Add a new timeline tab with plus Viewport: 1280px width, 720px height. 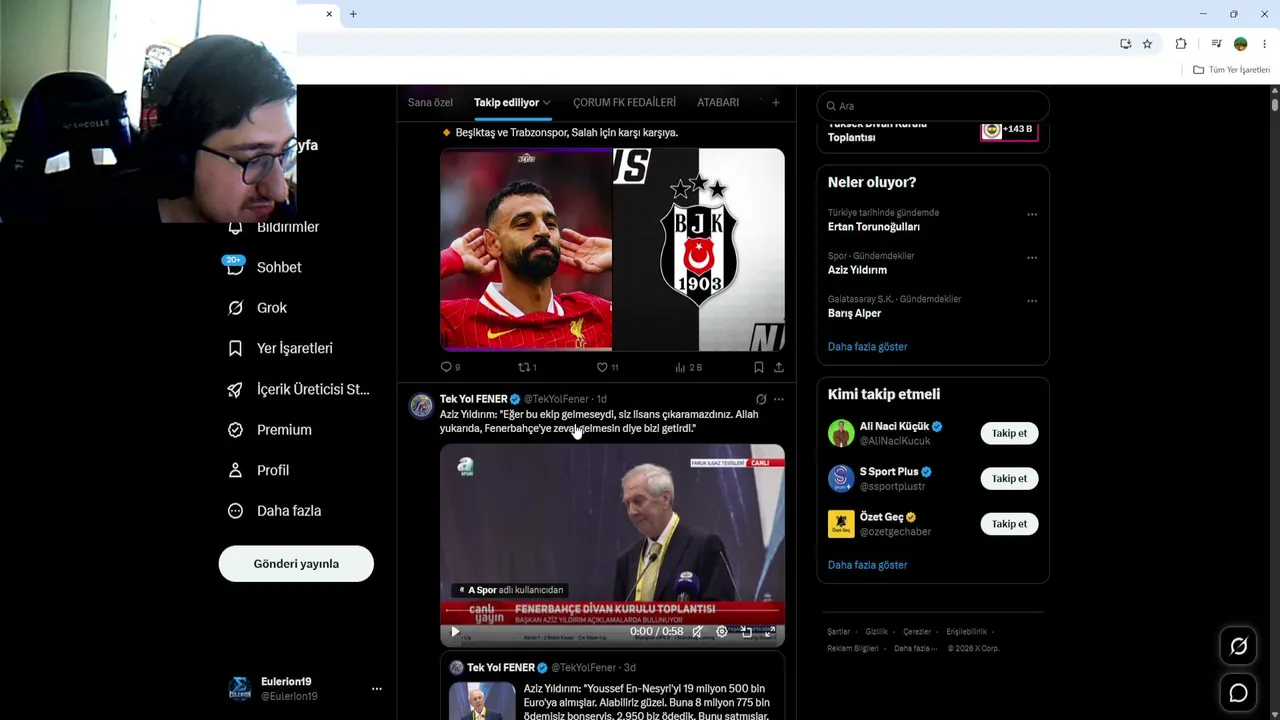pyautogui.click(x=776, y=102)
